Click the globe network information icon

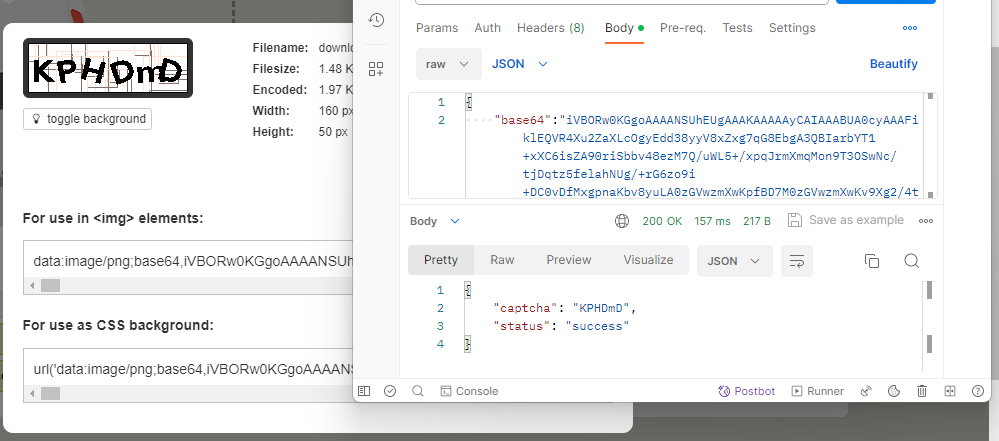(x=622, y=221)
